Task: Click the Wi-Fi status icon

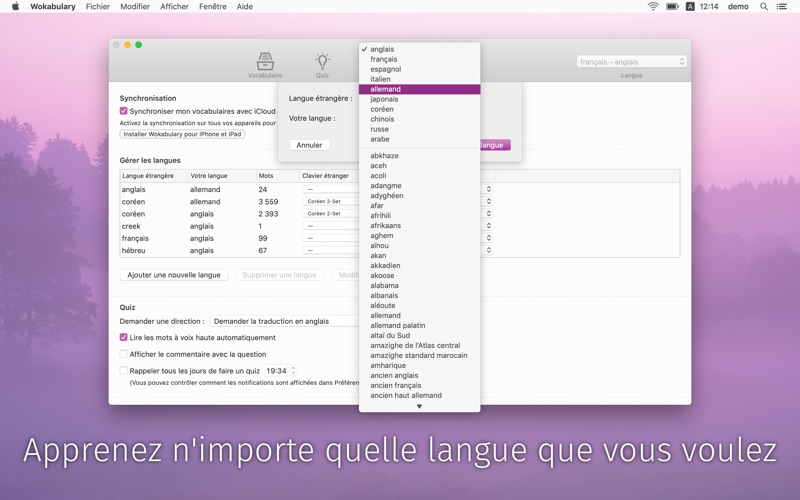Action: pos(653,6)
